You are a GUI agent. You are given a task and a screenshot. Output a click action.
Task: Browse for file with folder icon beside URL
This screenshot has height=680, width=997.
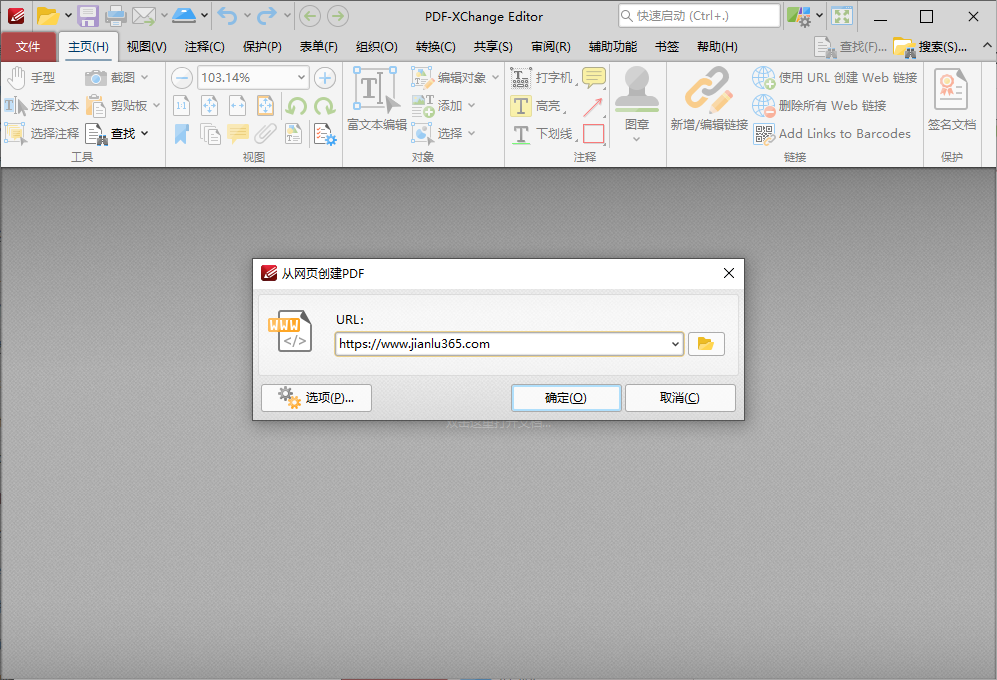point(706,344)
